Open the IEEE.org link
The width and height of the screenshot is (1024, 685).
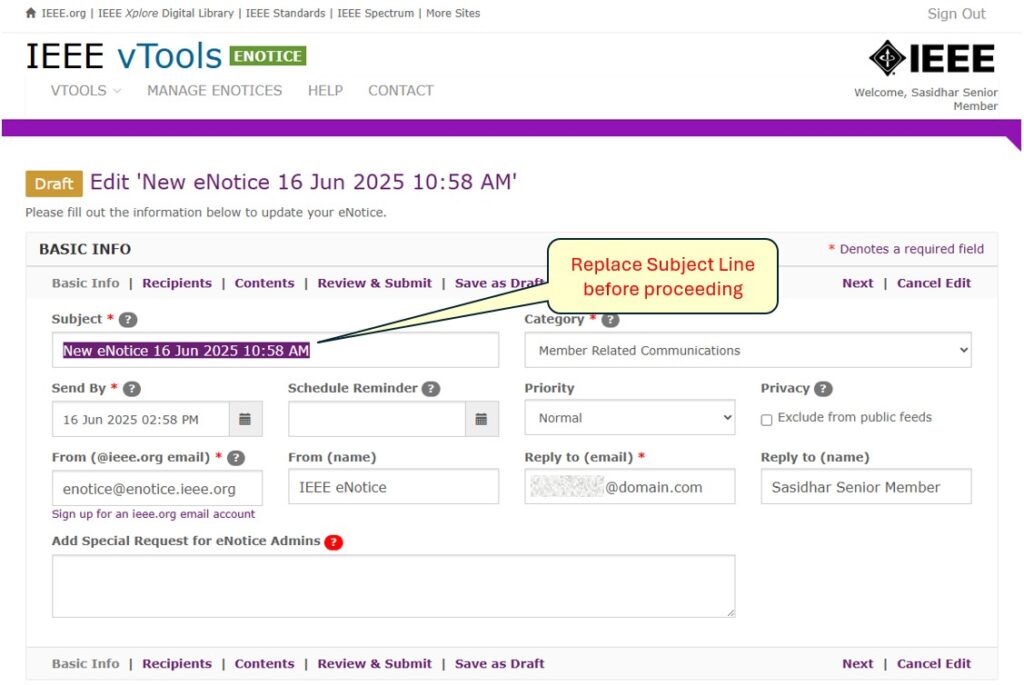click(x=63, y=13)
